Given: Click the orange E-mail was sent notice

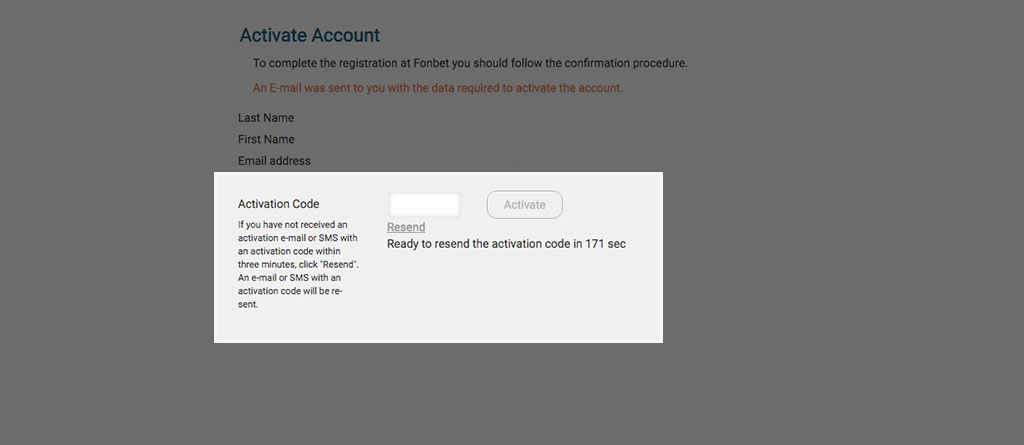Looking at the screenshot, I should coord(438,88).
